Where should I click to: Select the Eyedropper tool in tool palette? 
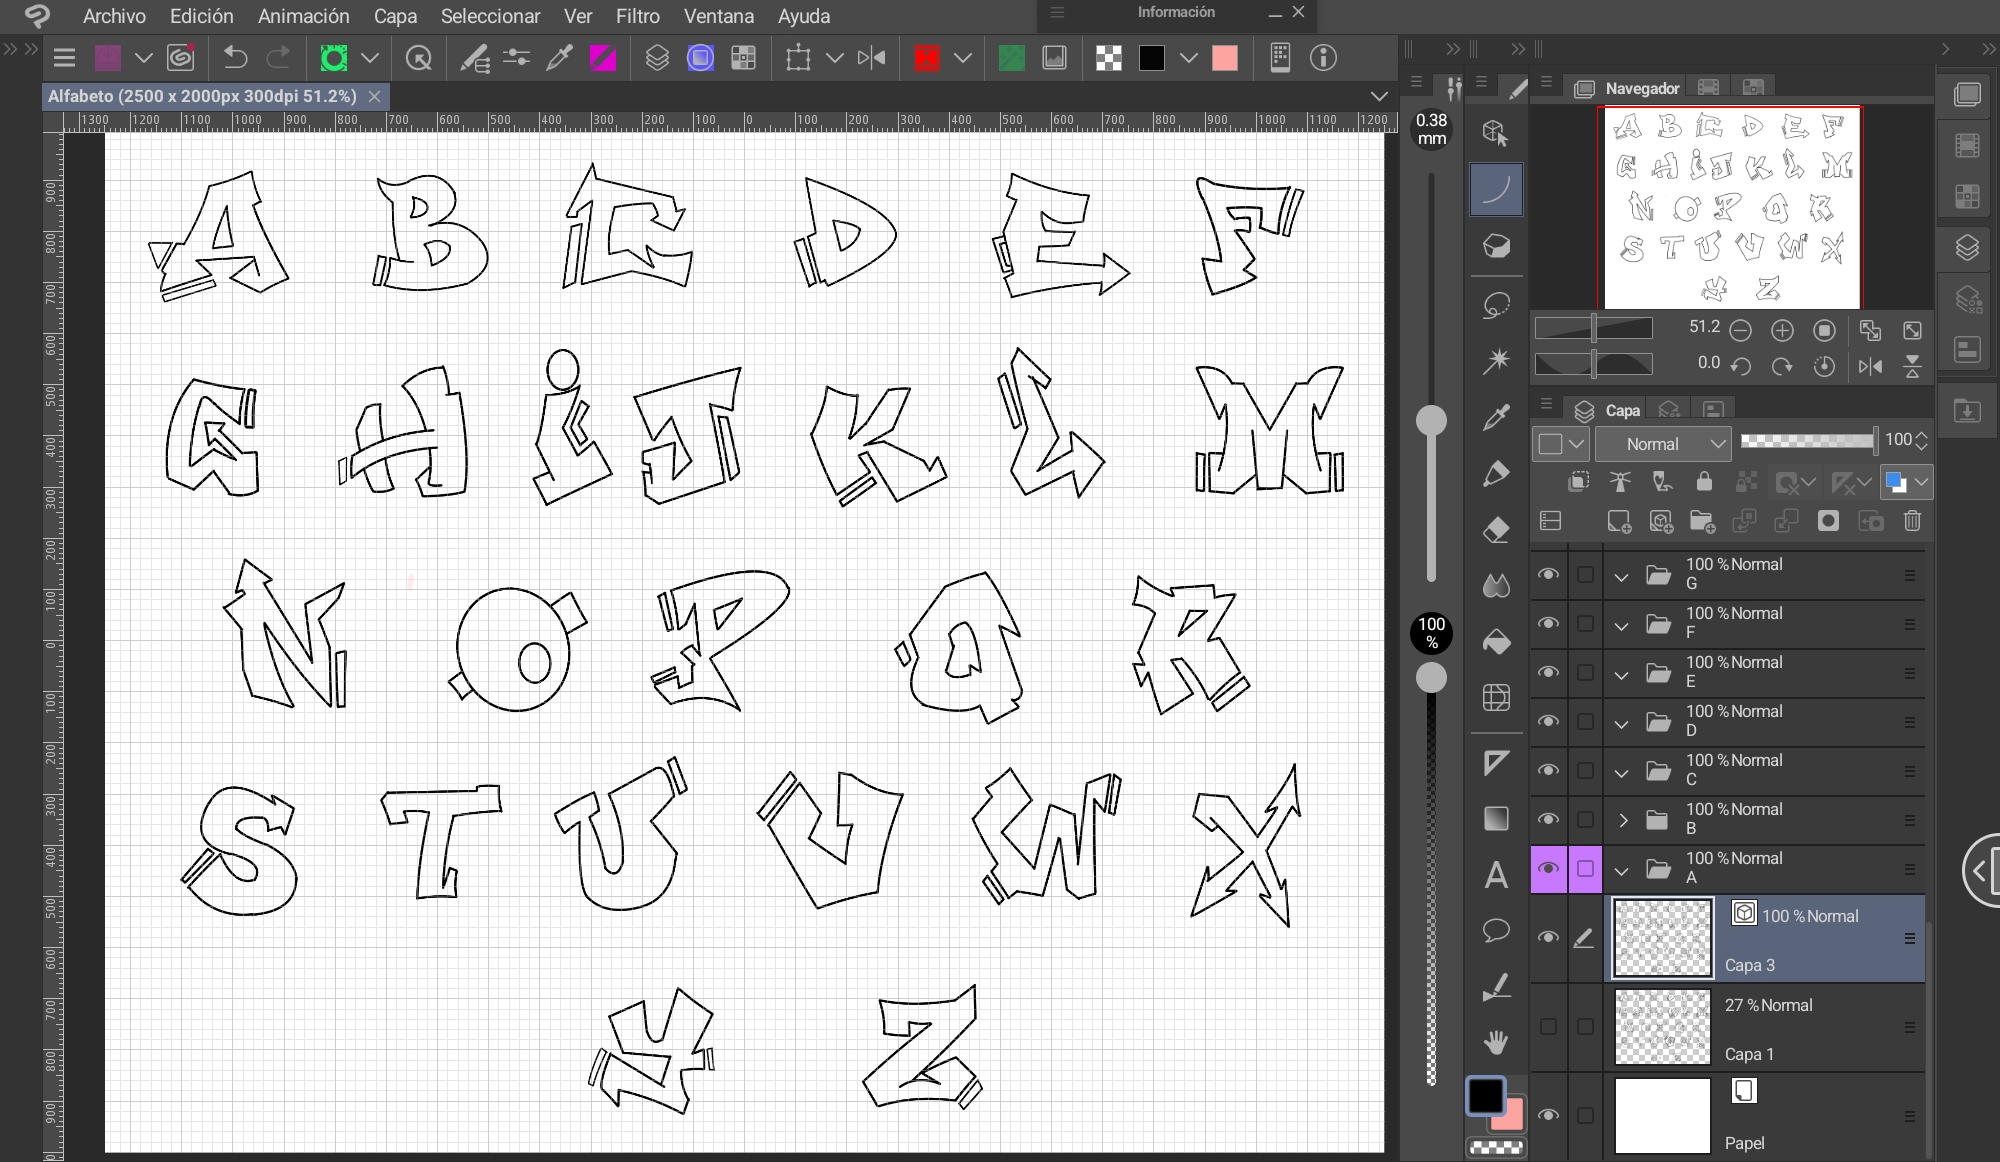pos(1496,417)
